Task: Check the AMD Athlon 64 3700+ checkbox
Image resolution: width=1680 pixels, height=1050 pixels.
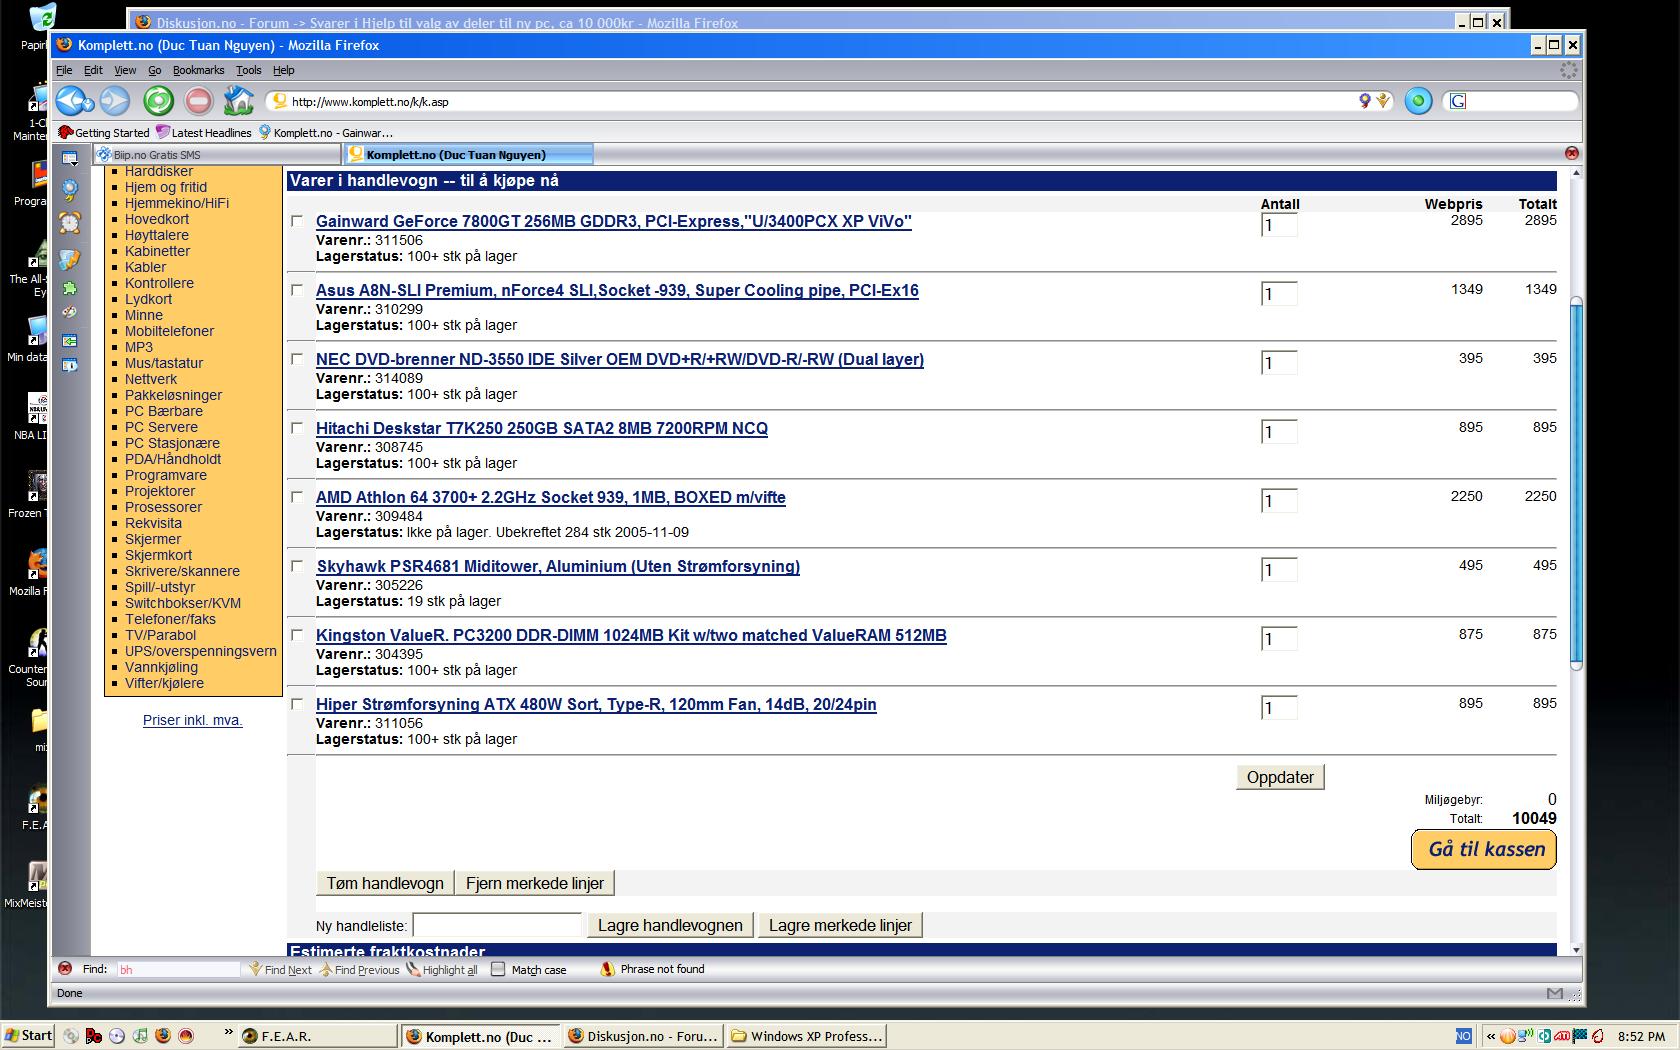Action: pyautogui.click(x=297, y=497)
